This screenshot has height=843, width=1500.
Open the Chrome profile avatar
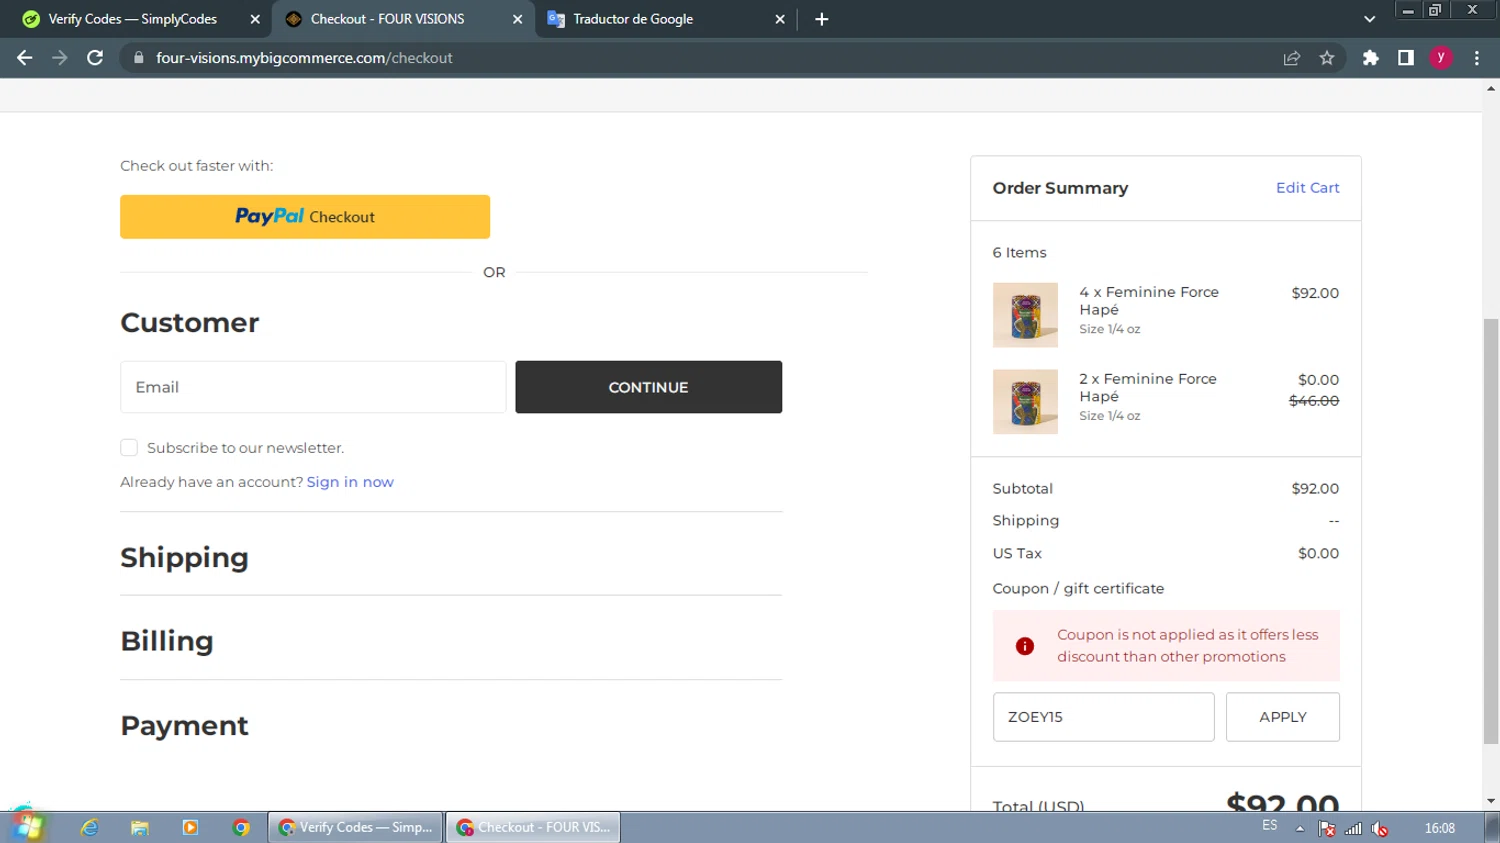pyautogui.click(x=1441, y=58)
